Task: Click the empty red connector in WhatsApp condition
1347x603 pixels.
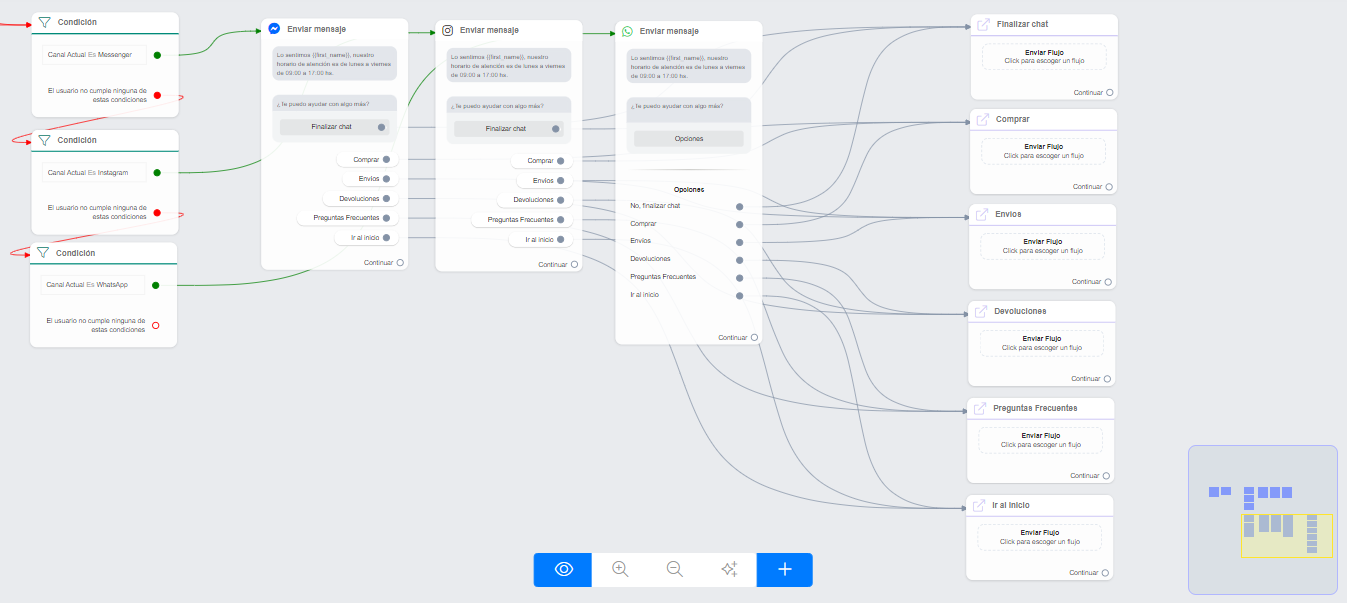Action: coord(156,325)
